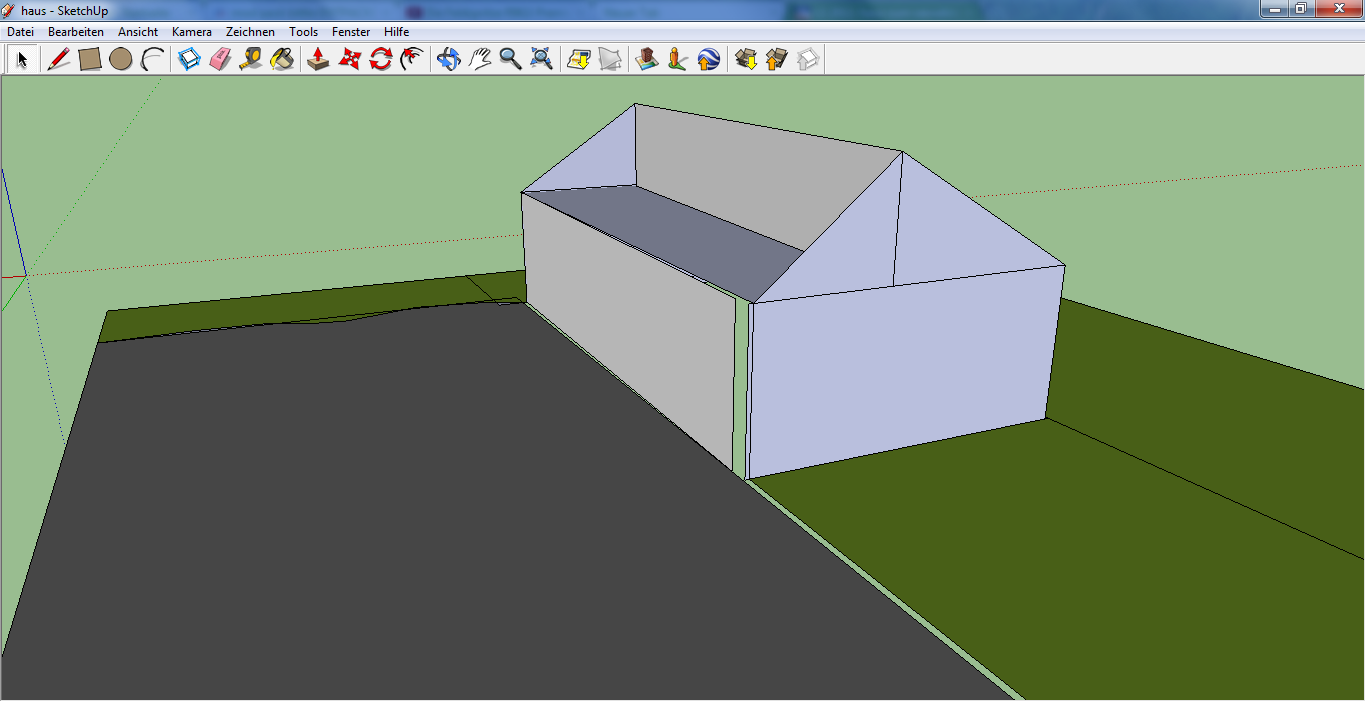This screenshot has height=701, width=1365.
Task: Open the Photo Textures tool
Action: [678, 59]
